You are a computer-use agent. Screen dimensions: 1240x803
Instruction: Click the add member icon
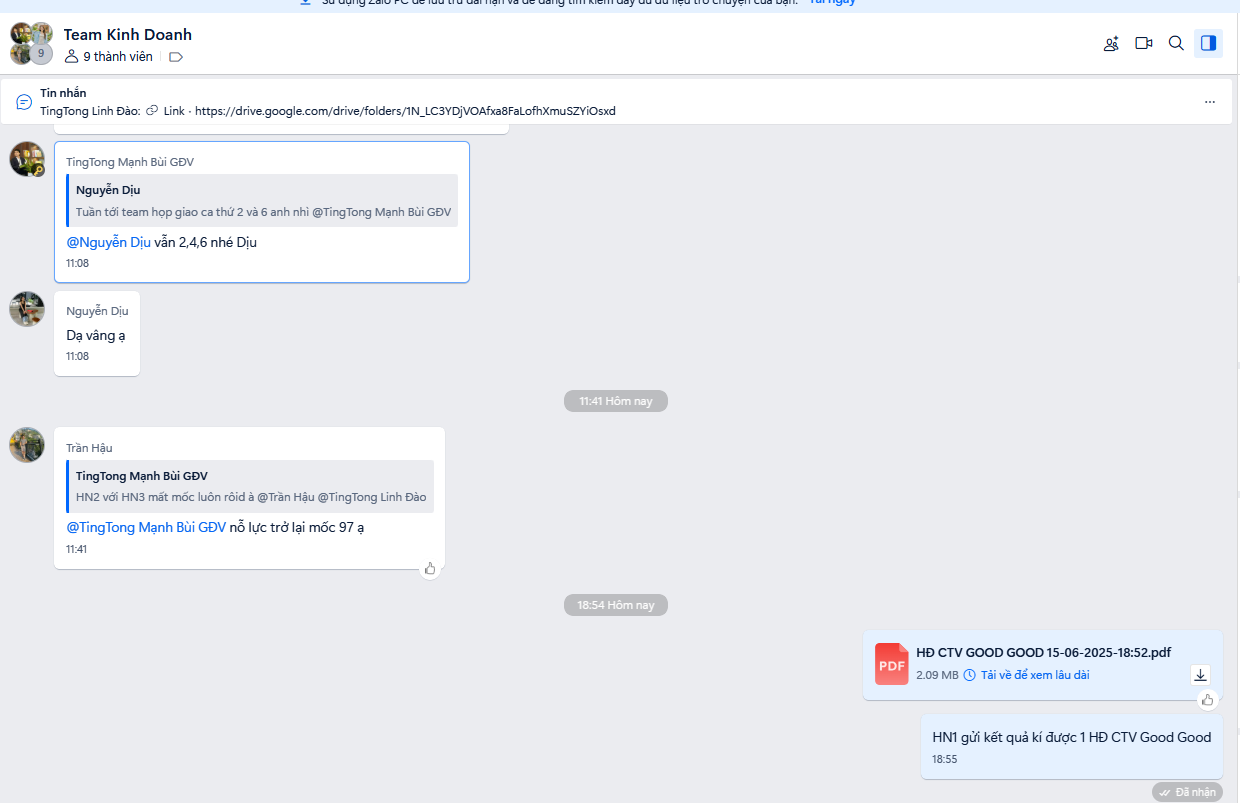point(1111,43)
